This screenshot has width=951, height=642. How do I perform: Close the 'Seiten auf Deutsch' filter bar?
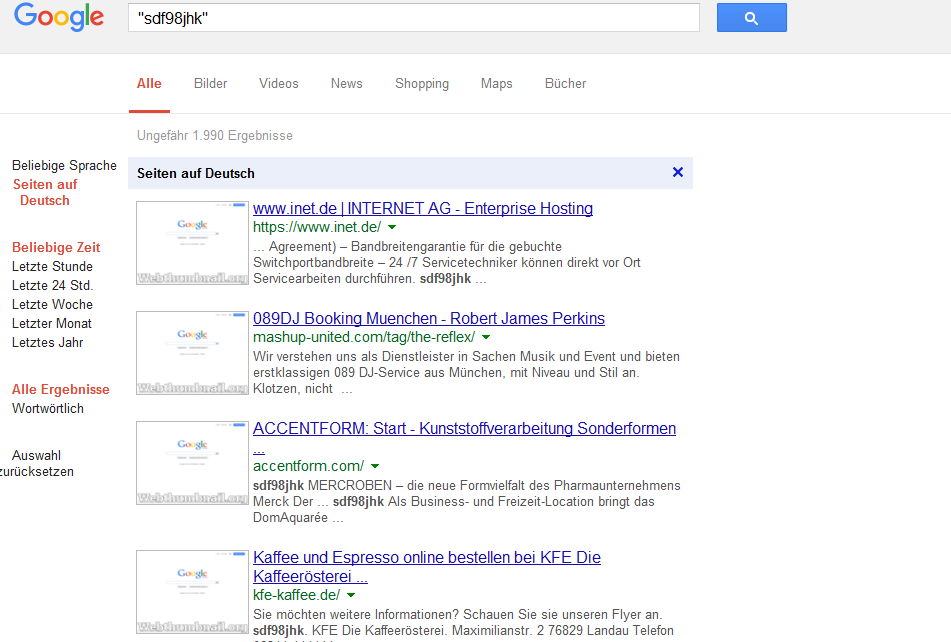(677, 172)
